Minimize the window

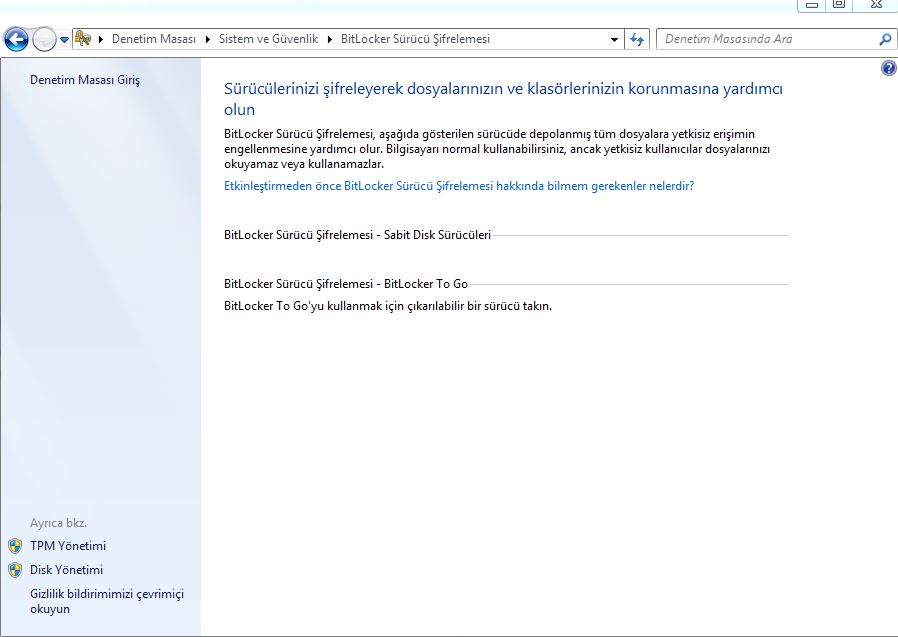tap(812, 5)
